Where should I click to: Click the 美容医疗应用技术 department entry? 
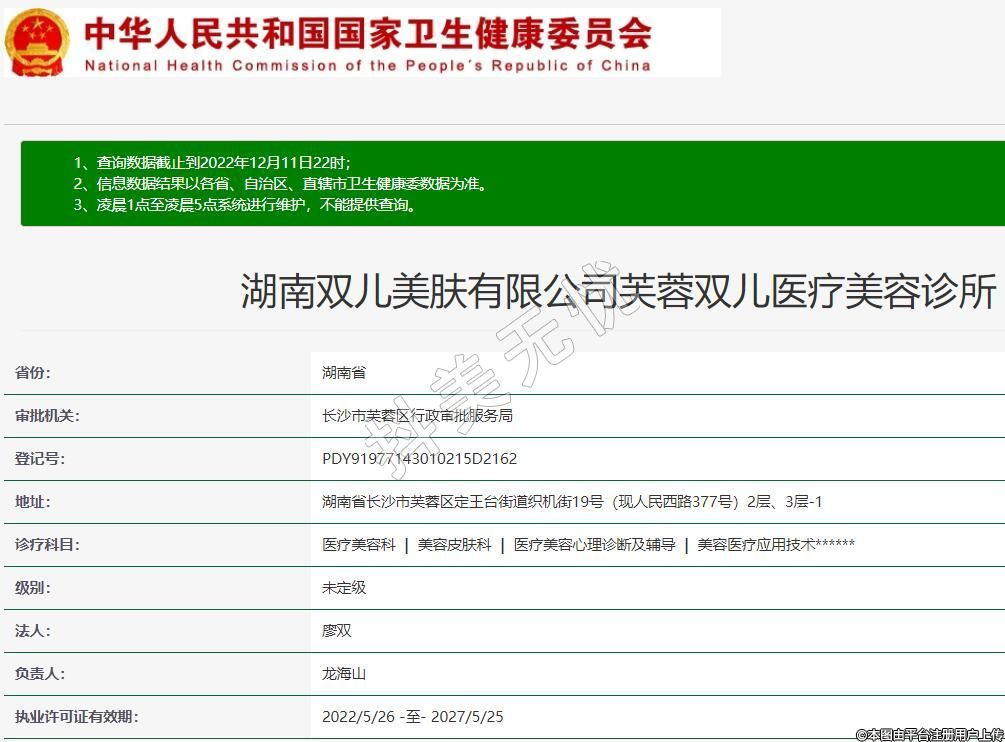pyautogui.click(x=775, y=545)
